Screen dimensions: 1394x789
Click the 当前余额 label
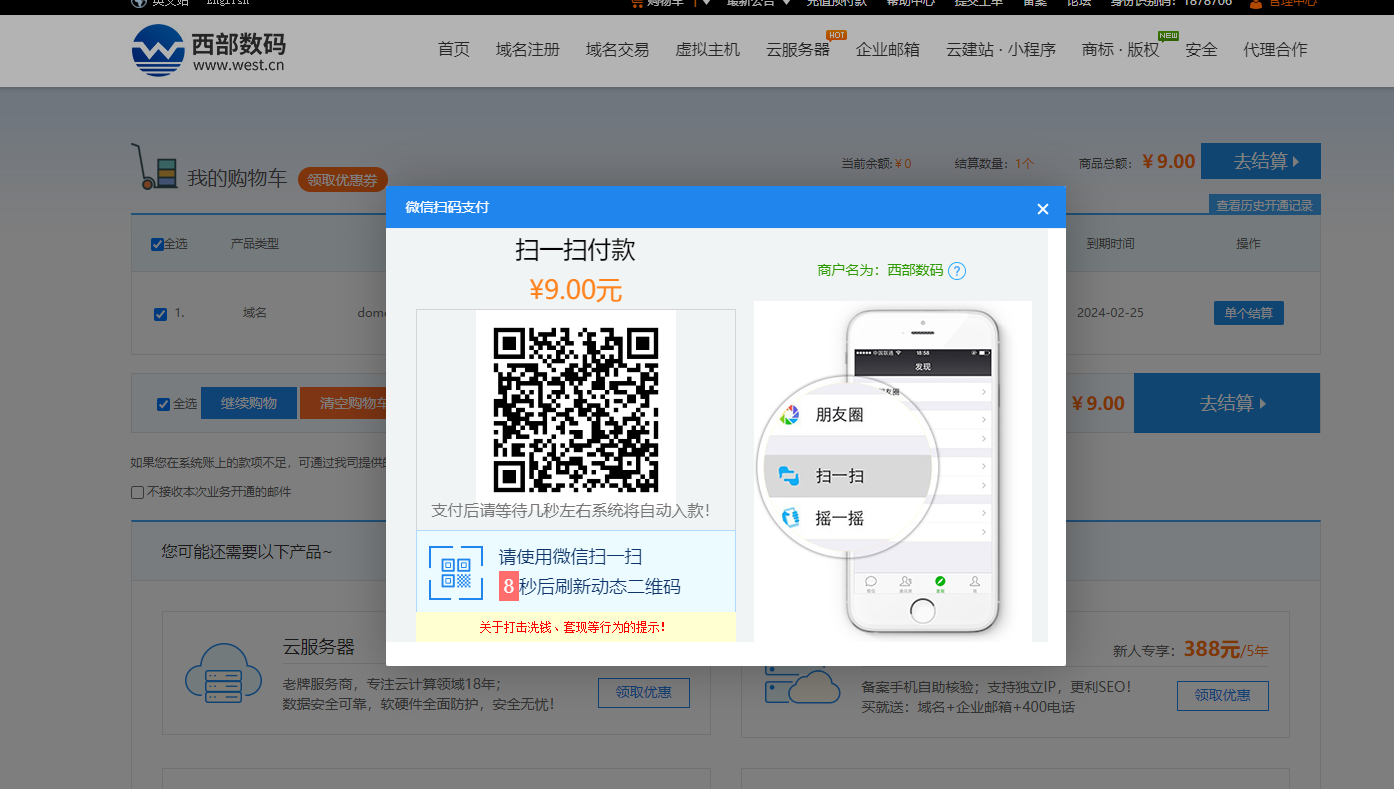(x=866, y=164)
